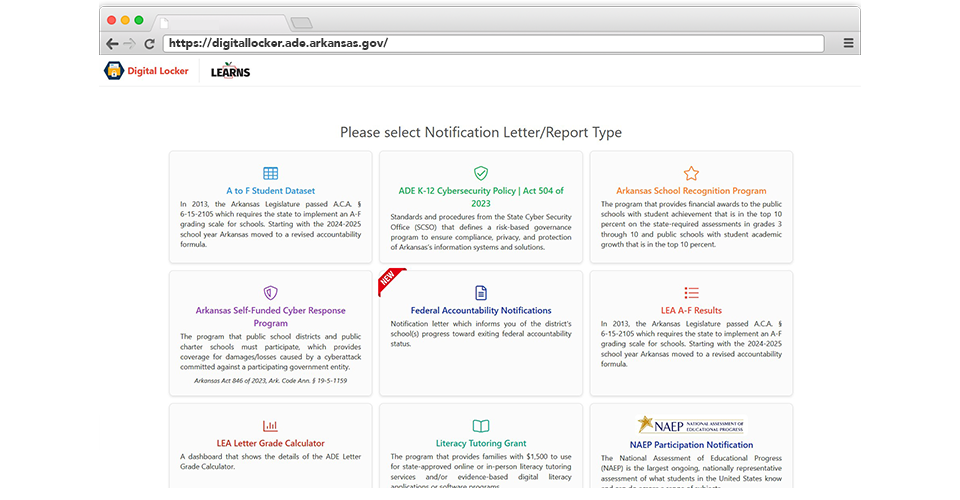Click the LEA A-F Results list icon
Viewport: 960px width, 500px height.
691,293
